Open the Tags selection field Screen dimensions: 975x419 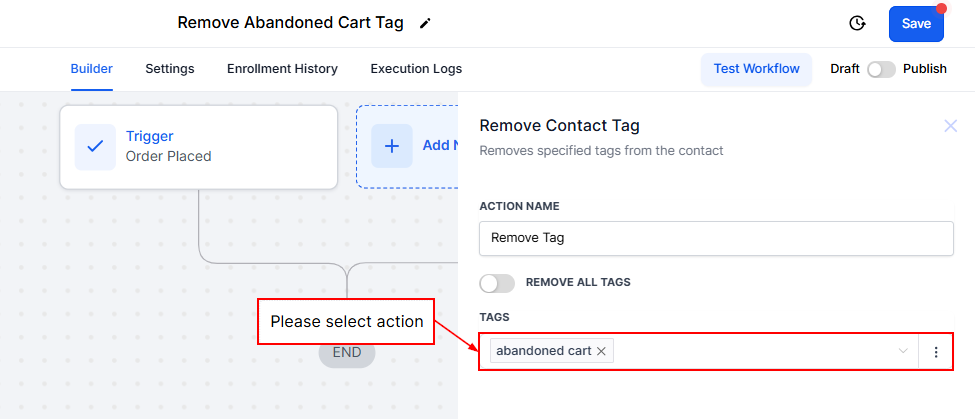750,352
